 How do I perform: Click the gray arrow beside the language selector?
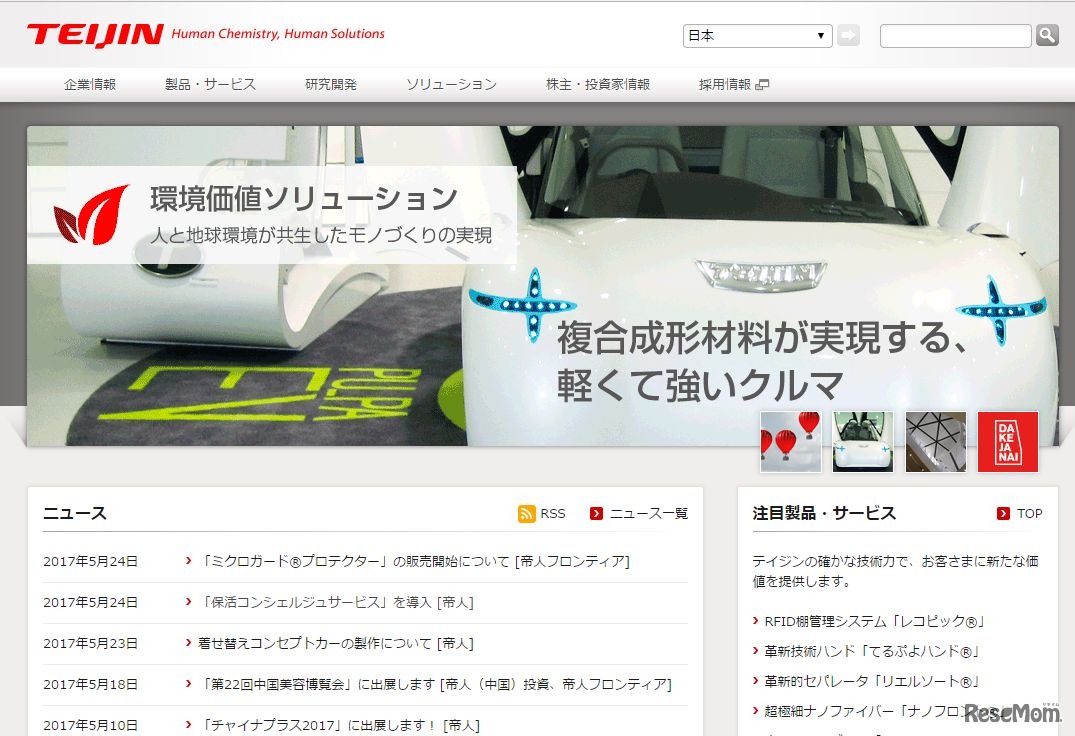(x=848, y=35)
